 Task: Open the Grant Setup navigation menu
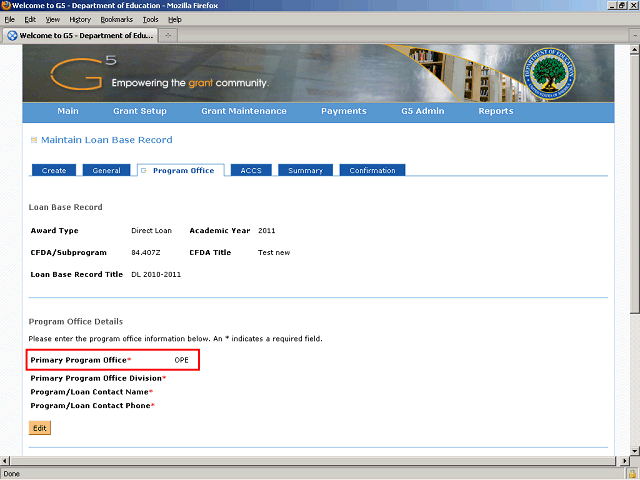(x=140, y=111)
